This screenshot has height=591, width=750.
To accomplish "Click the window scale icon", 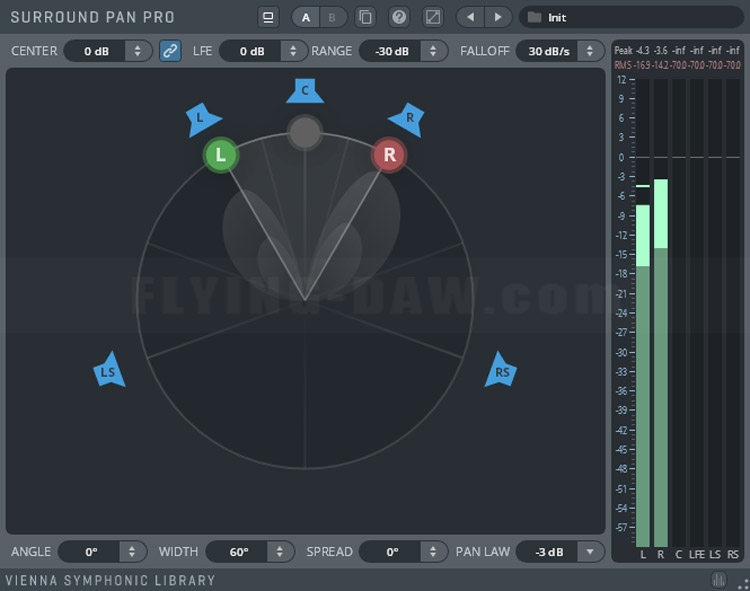I will [x=432, y=18].
